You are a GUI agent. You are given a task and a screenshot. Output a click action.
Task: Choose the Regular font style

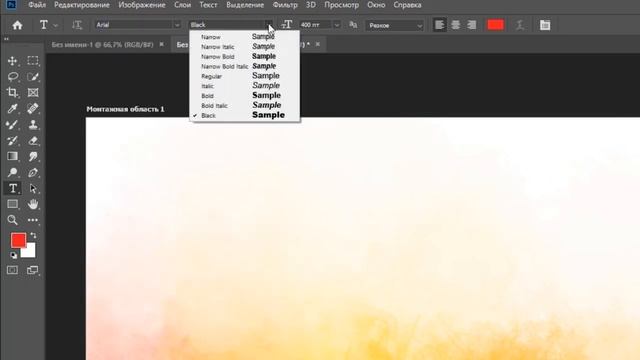tap(244, 76)
